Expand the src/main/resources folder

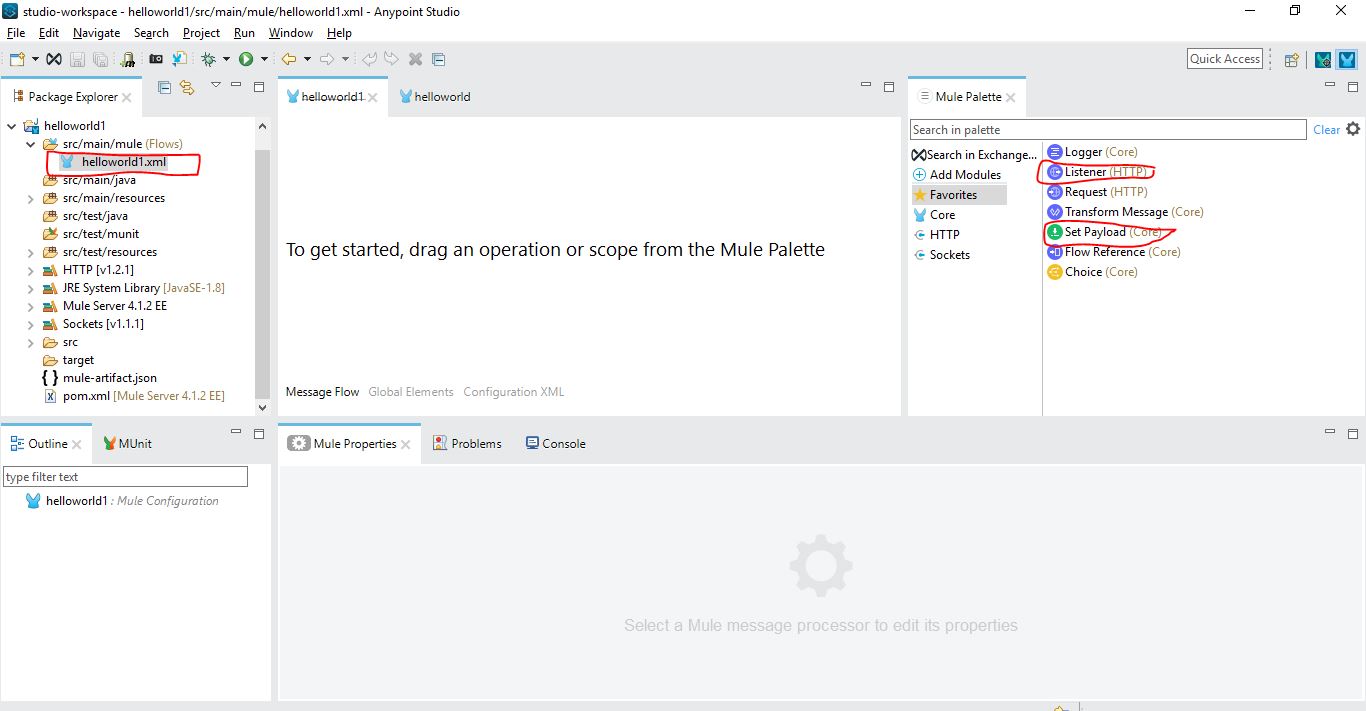coord(31,198)
